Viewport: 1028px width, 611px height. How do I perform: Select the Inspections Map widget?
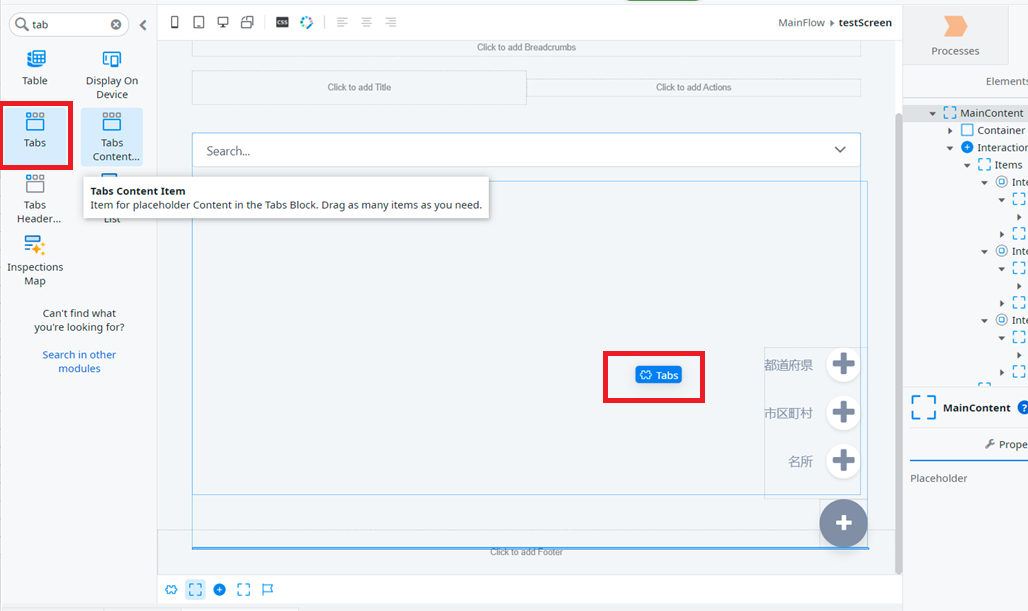[35, 259]
